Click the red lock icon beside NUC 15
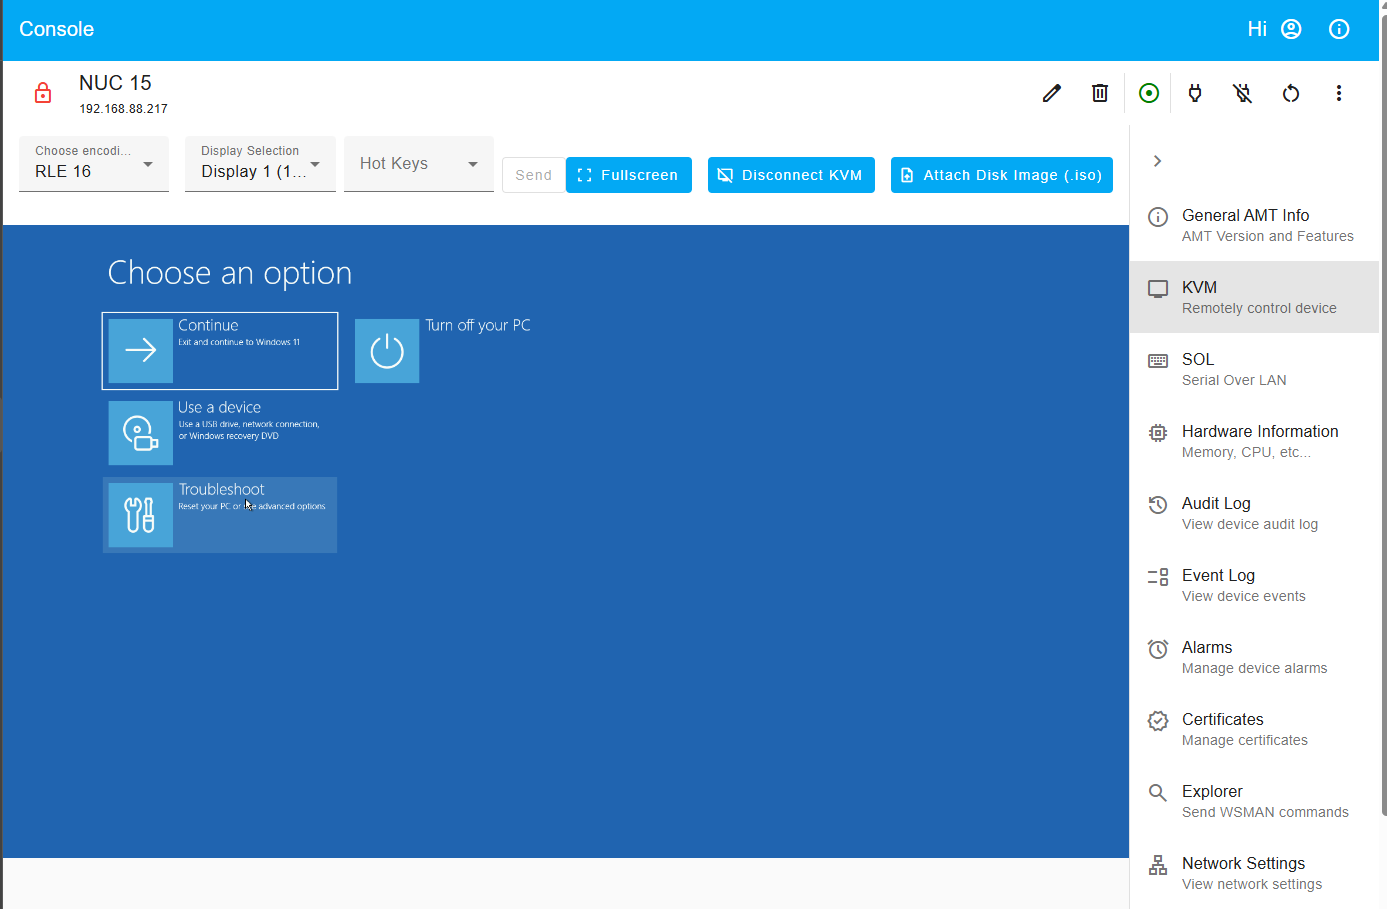 coord(42,92)
